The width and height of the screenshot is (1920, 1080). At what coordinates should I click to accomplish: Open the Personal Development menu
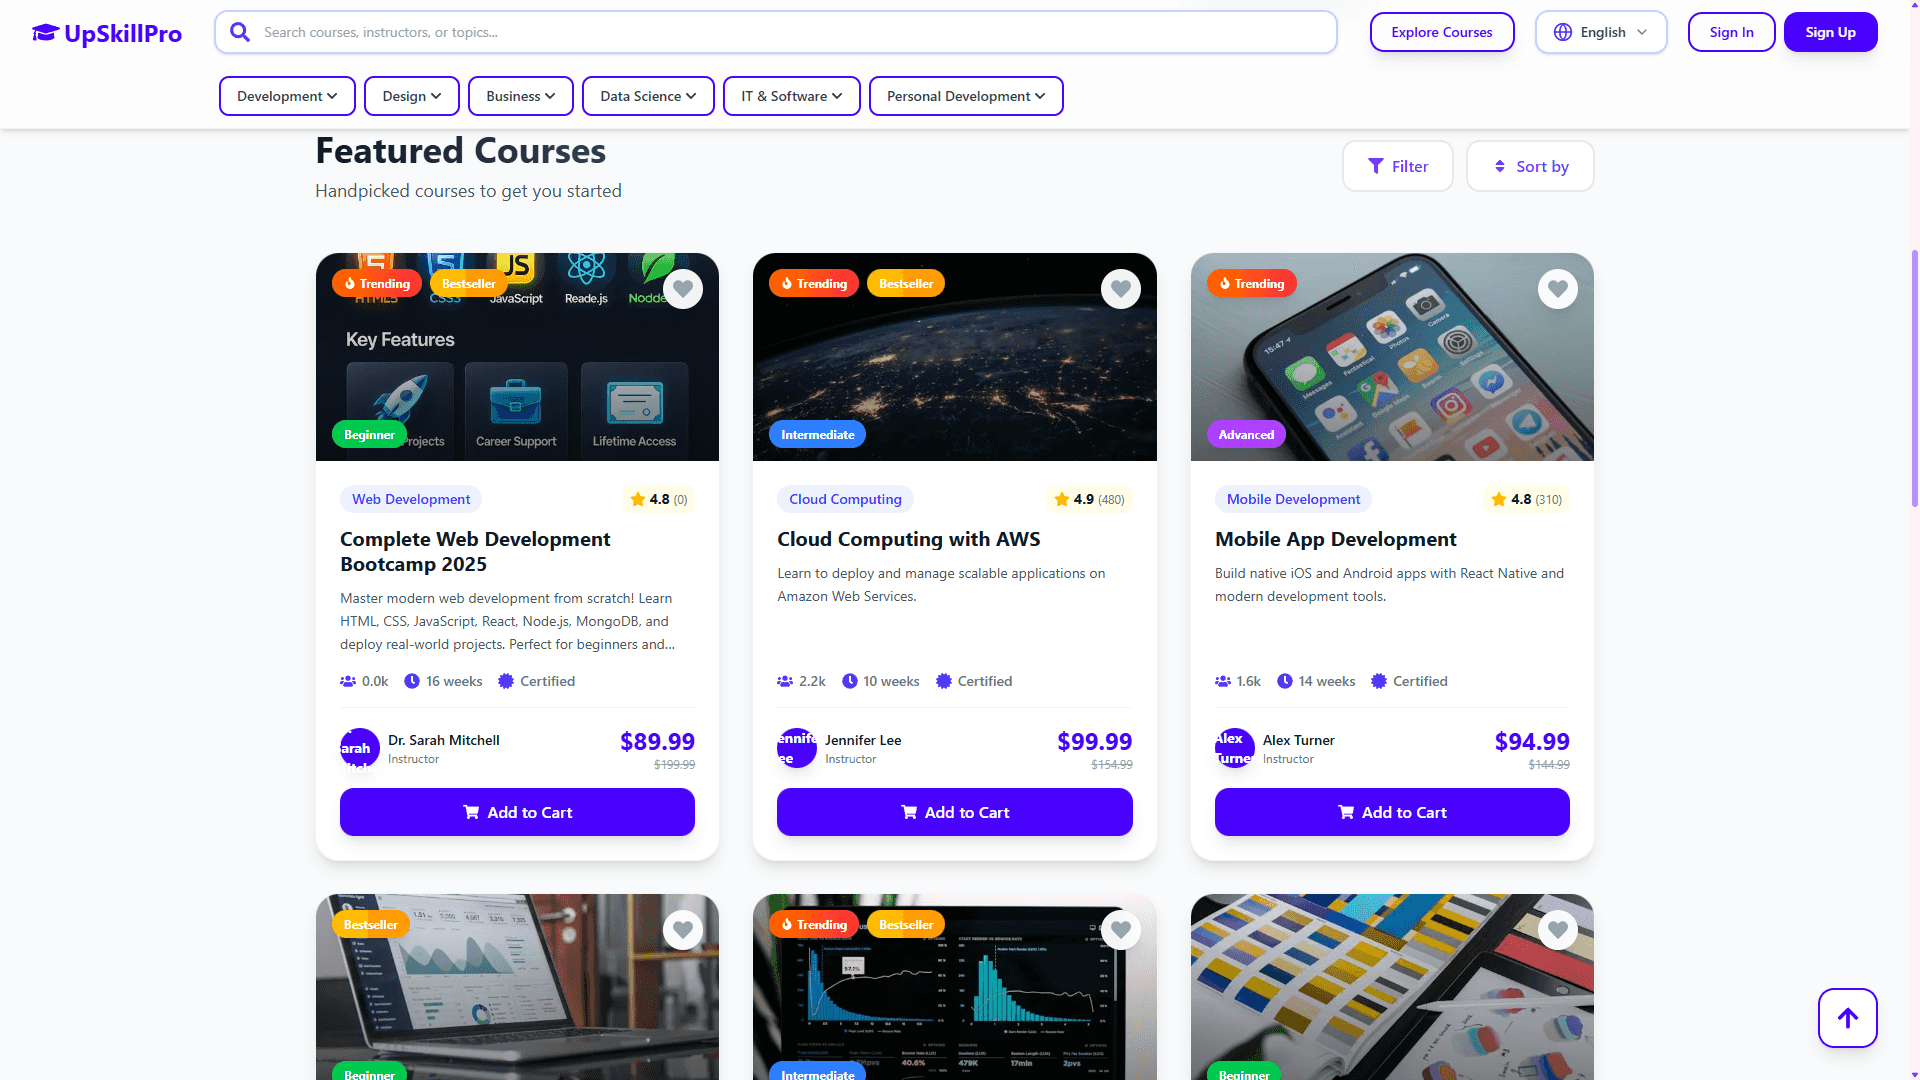click(966, 96)
